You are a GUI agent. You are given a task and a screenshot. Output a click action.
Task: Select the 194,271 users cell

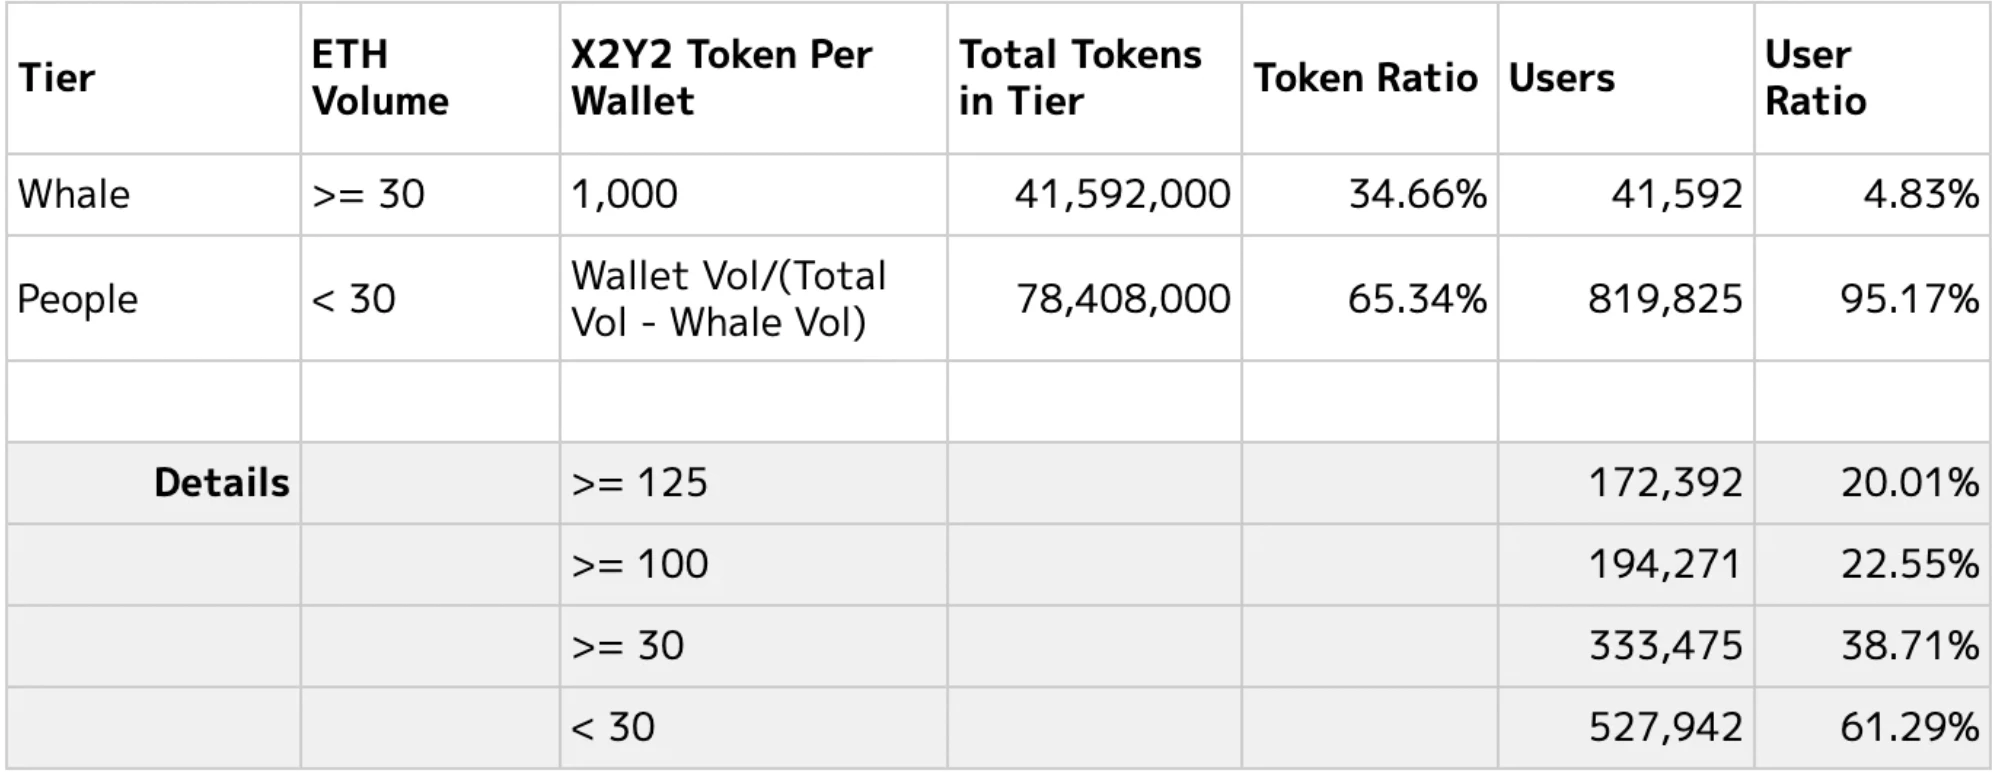coord(1665,564)
